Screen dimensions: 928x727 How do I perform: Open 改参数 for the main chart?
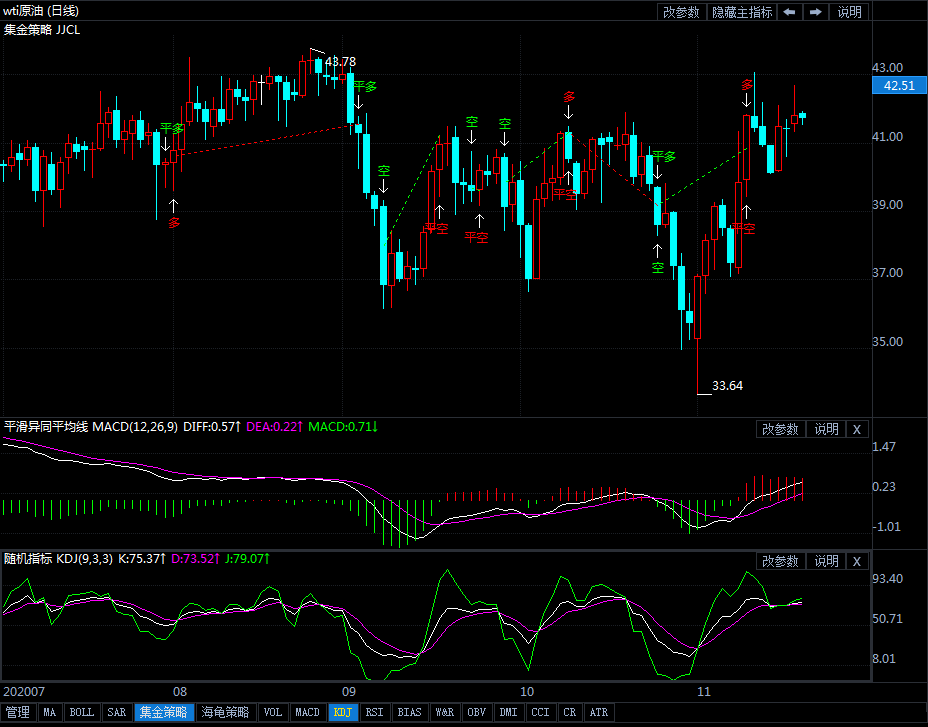click(681, 12)
